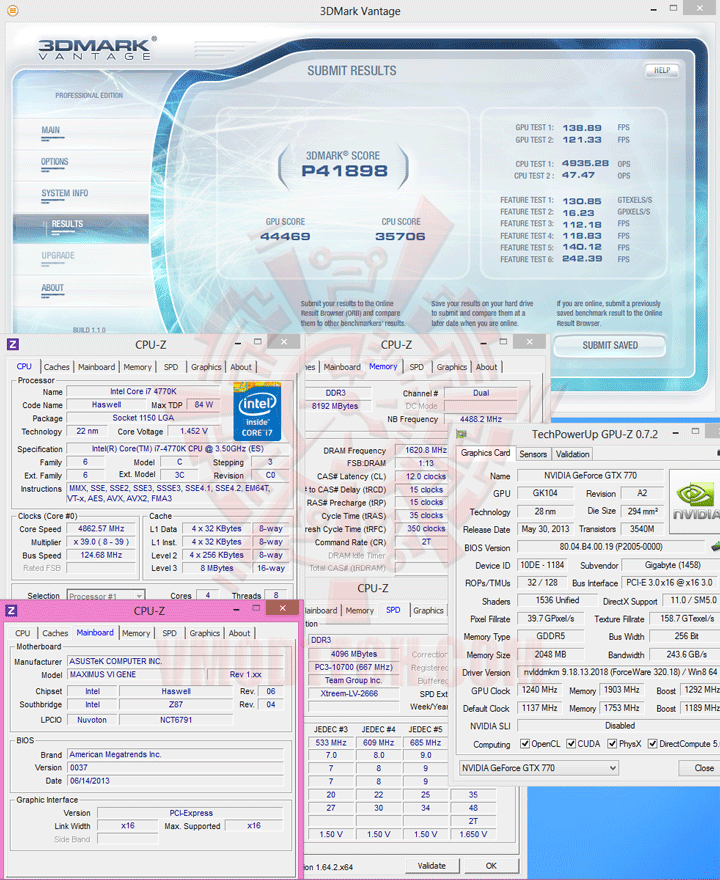Switch to Graphics tab in Memory CPU-Z window
Viewport: 720px width, 880px height.
point(452,367)
